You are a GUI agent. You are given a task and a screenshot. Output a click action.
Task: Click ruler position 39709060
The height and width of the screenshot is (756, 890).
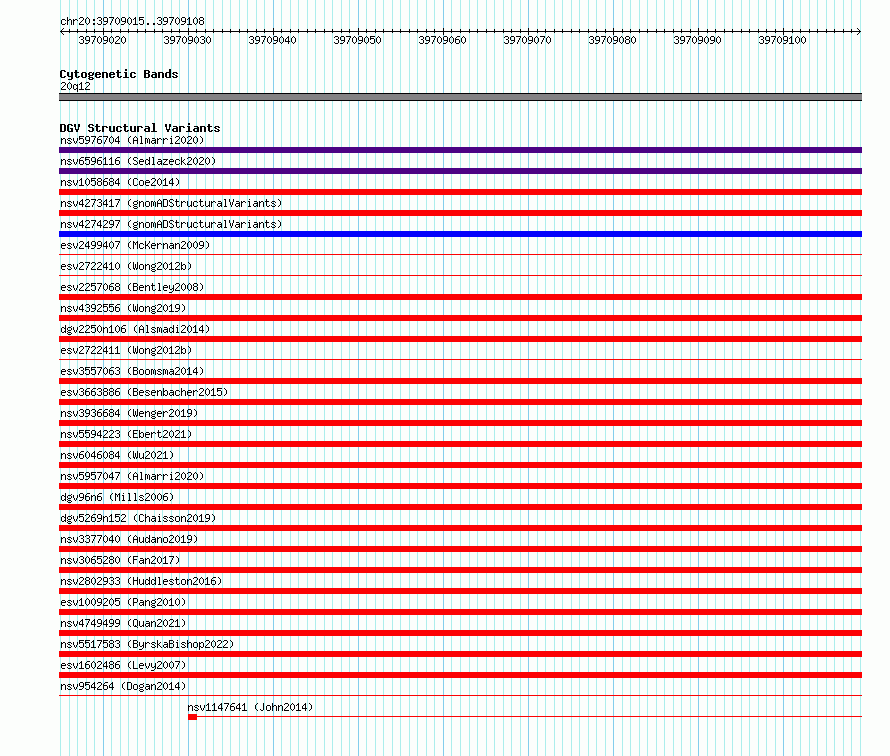(442, 40)
